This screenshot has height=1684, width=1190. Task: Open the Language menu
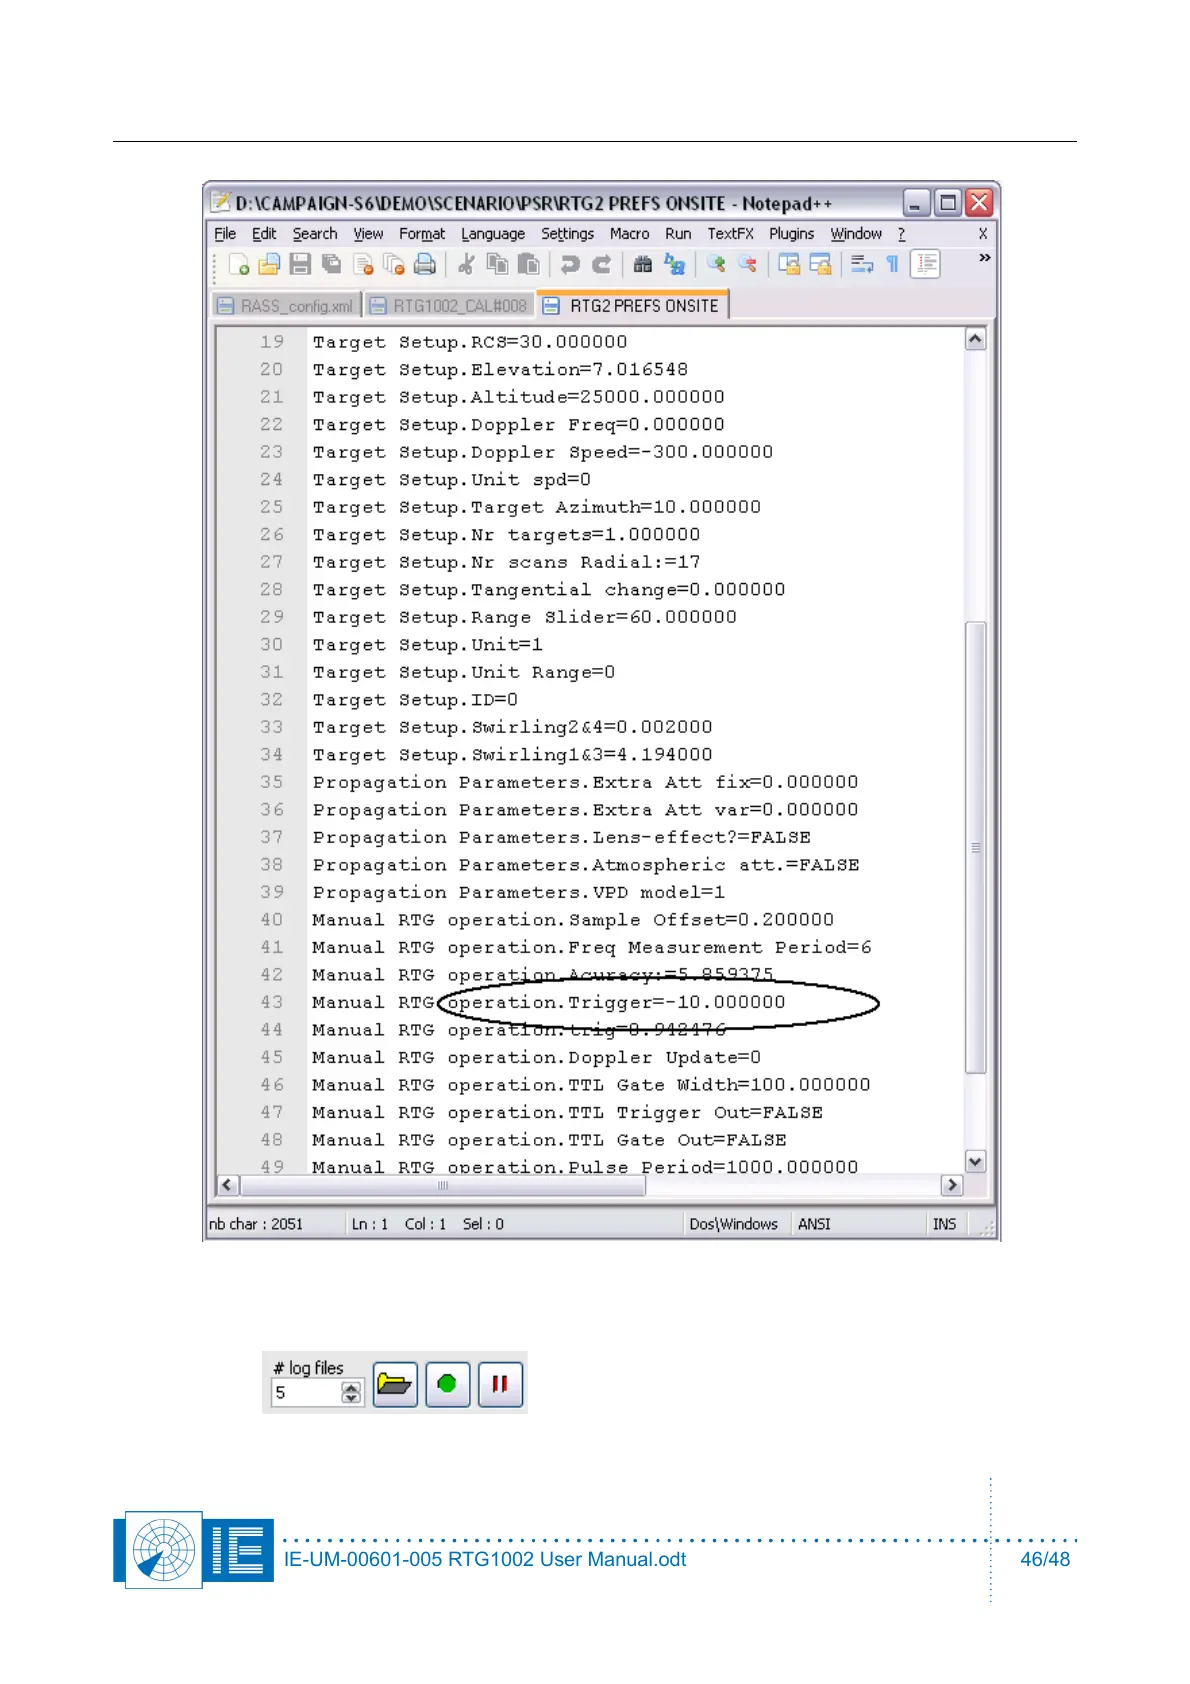pyautogui.click(x=493, y=233)
